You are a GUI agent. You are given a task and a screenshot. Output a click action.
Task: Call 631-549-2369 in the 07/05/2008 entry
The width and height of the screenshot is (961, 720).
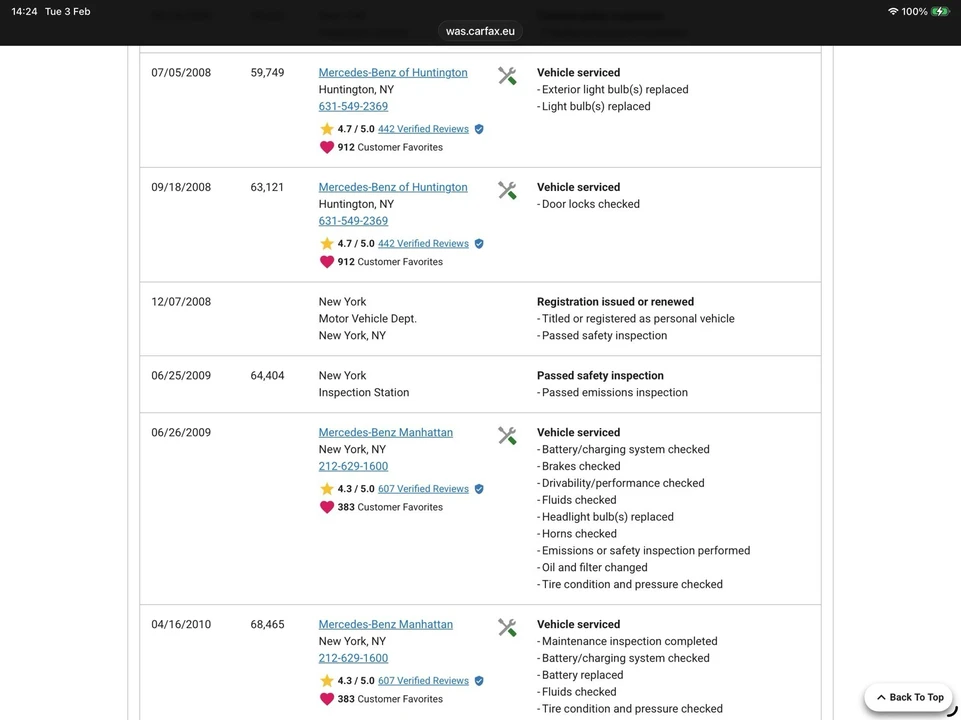pos(353,106)
